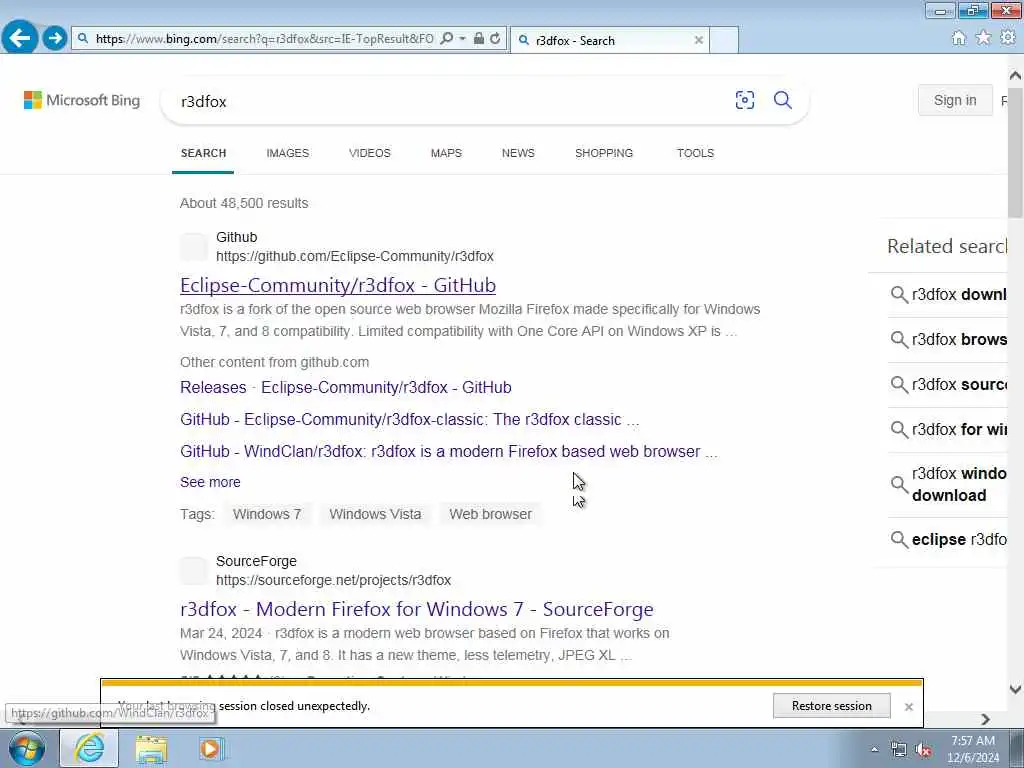Select the Windows Vista tag
The width and height of the screenshot is (1024, 768).
tap(375, 514)
